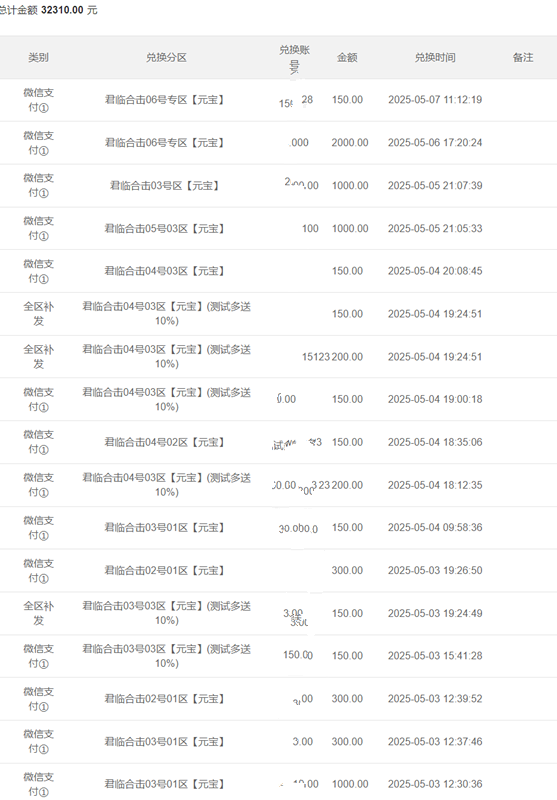The image size is (557, 800).
Task: Click the 类别 column header
Action: click(x=38, y=58)
